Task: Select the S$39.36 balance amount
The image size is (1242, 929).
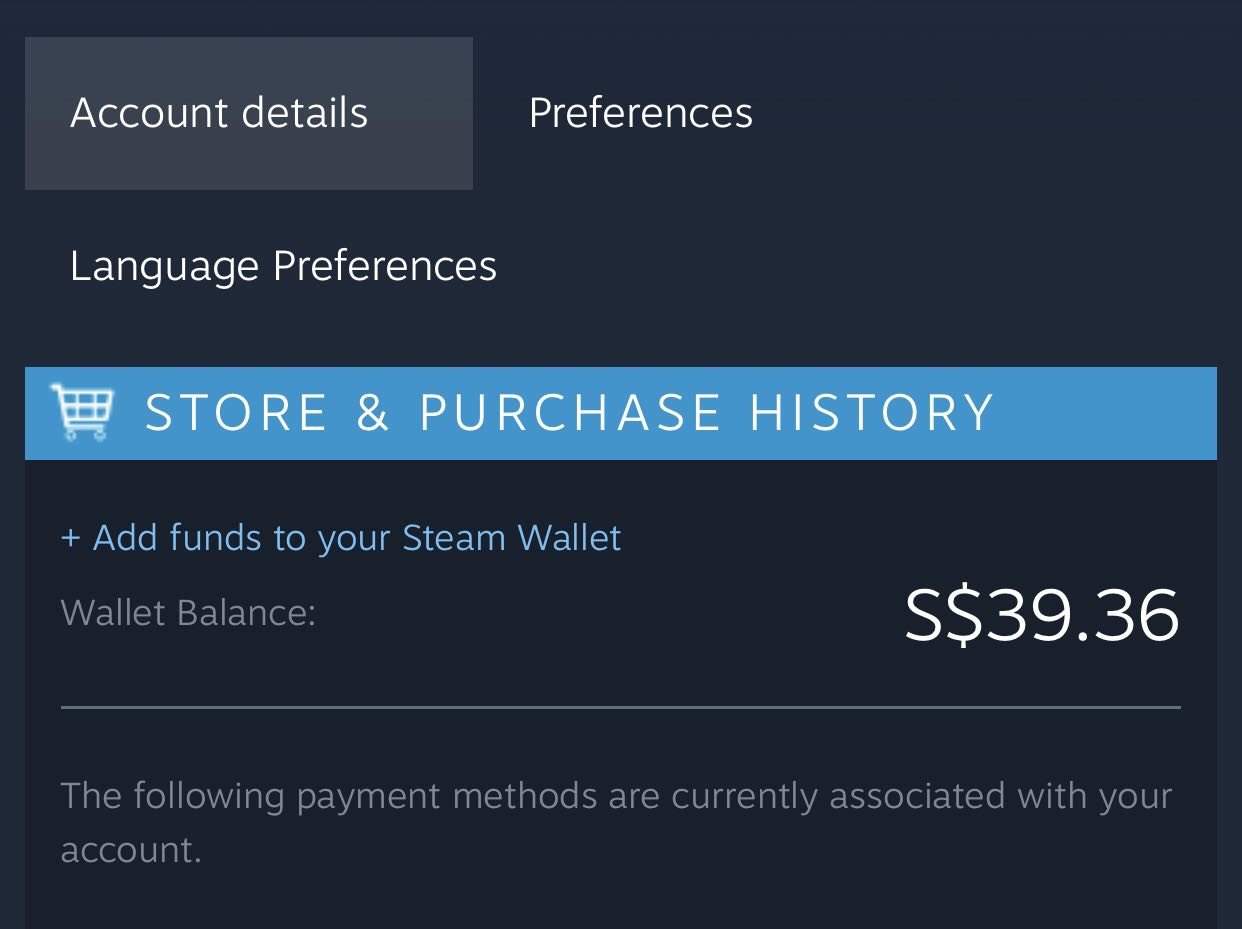Action: coord(1041,616)
